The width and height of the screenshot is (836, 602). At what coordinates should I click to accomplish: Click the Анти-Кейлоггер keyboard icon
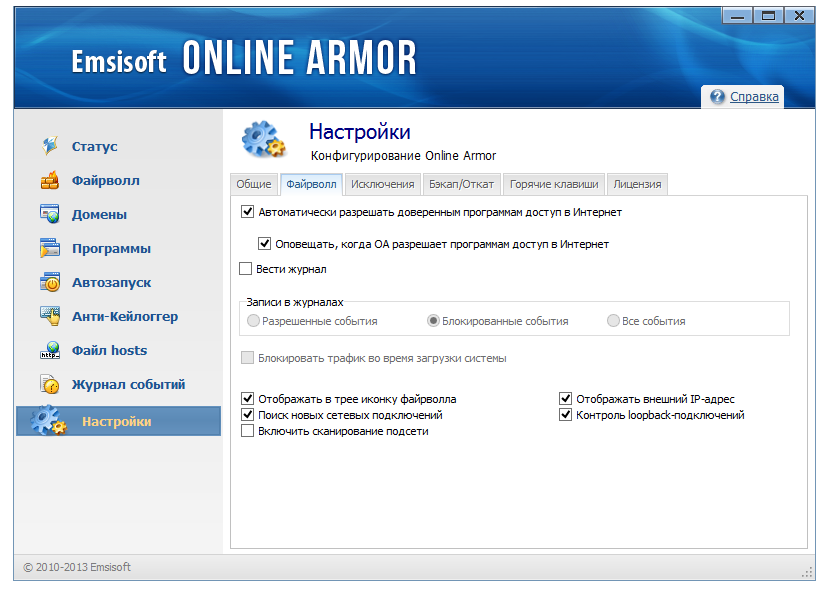click(50, 316)
